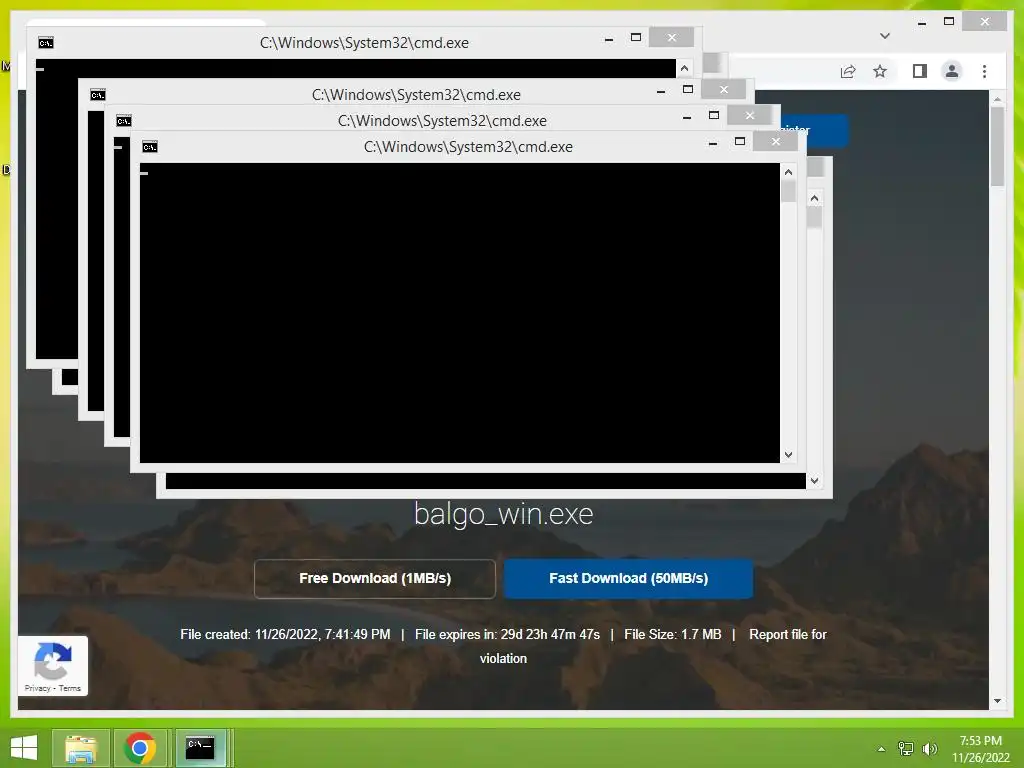Open Chrome three-dot menu

point(984,71)
